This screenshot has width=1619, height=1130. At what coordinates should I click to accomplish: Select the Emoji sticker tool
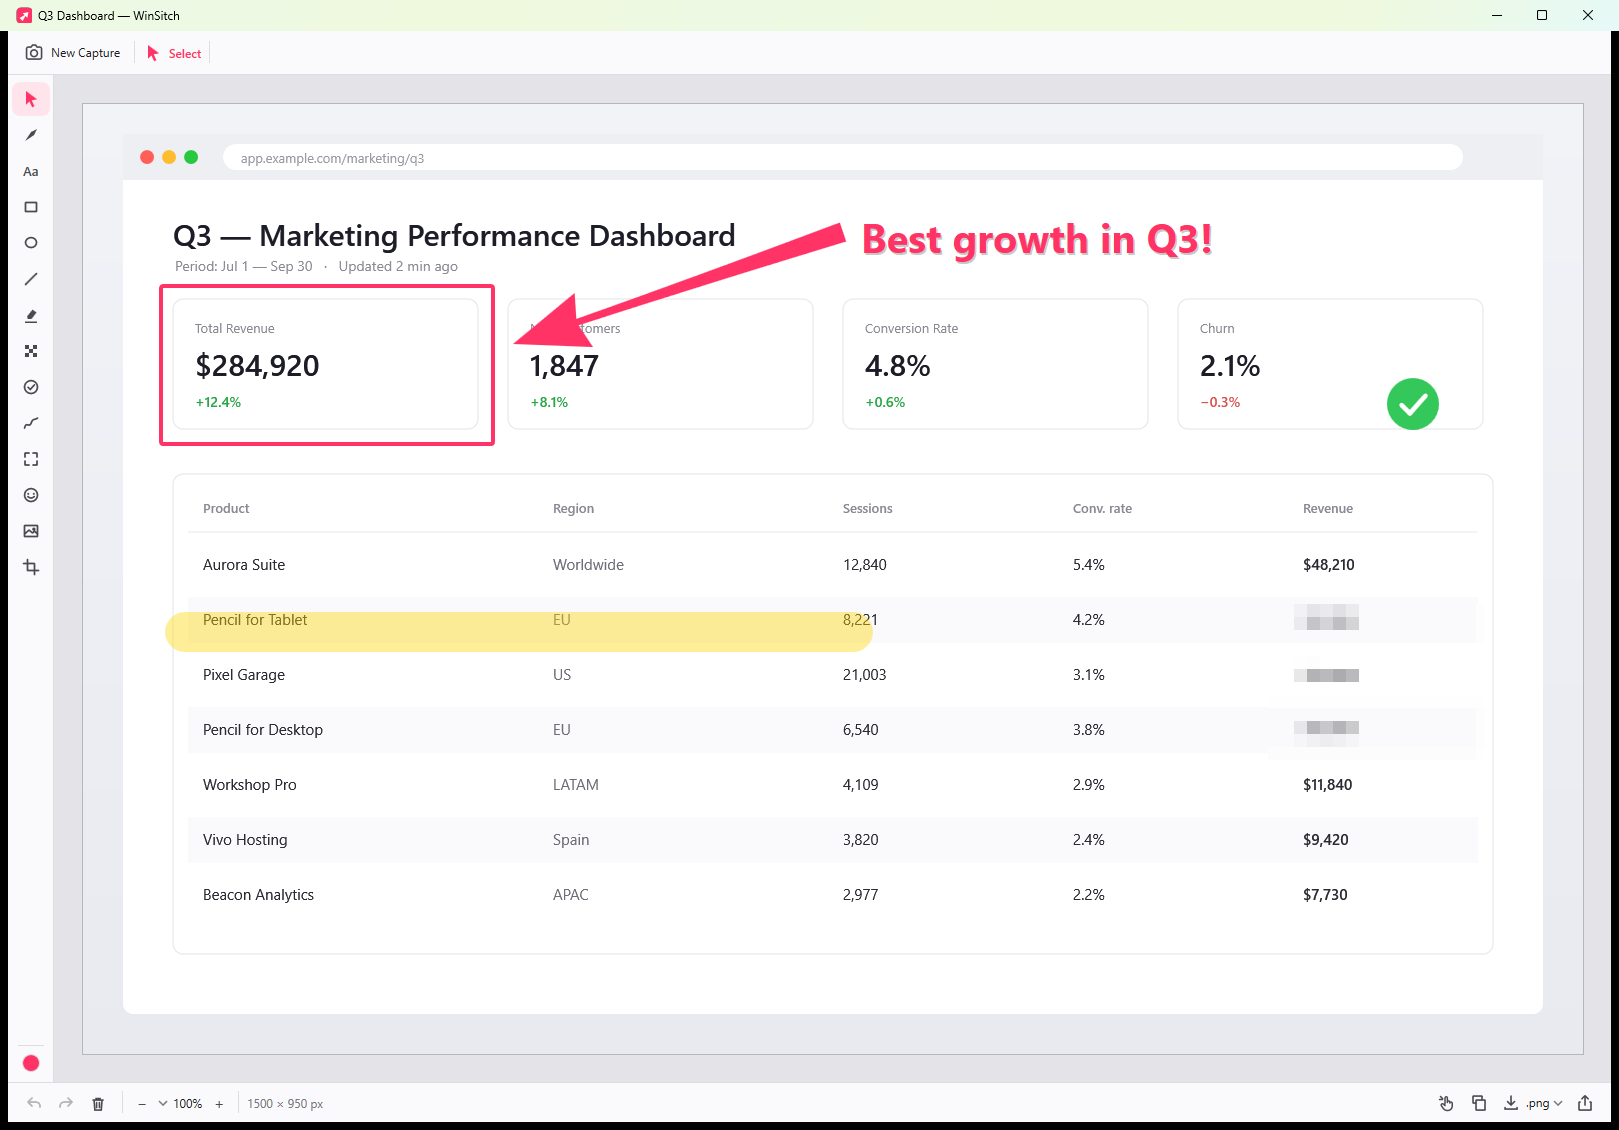click(x=31, y=495)
